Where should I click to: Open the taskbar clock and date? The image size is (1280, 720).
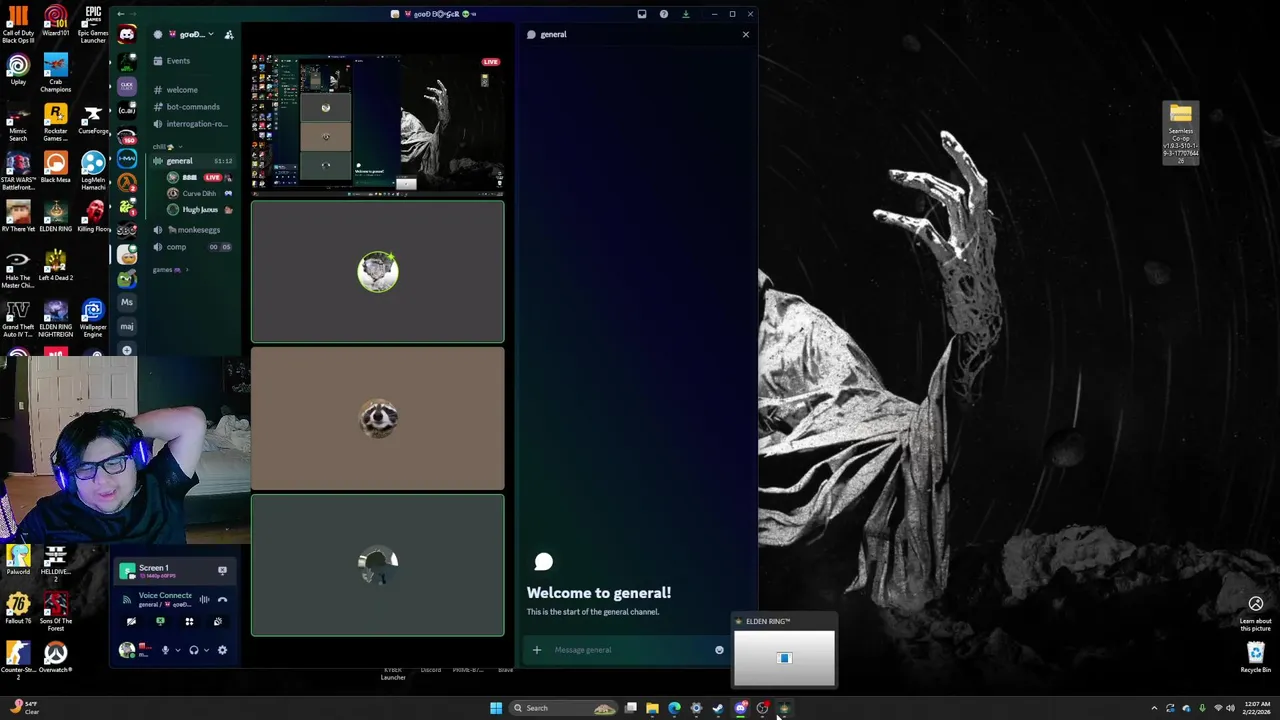1257,708
